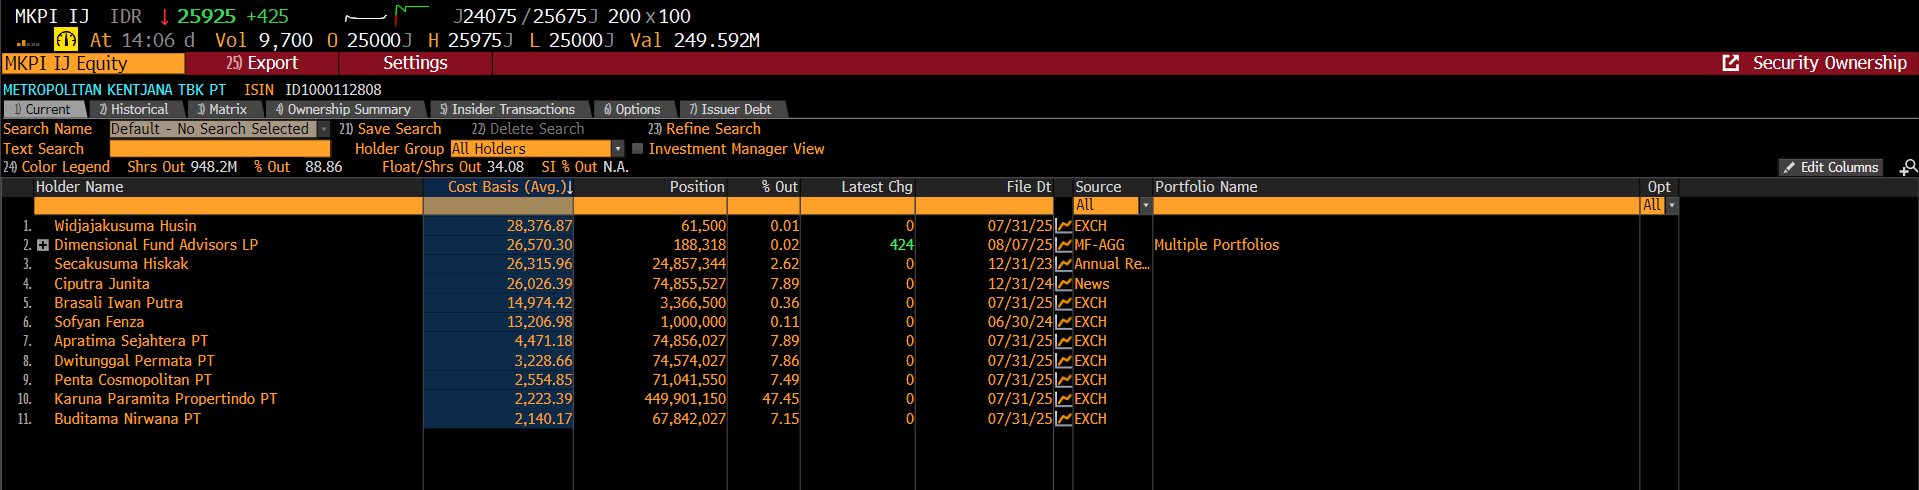Viewport: 1919px width, 490px height.
Task: Open holder Secakusuma Hiskak
Action: 121,264
